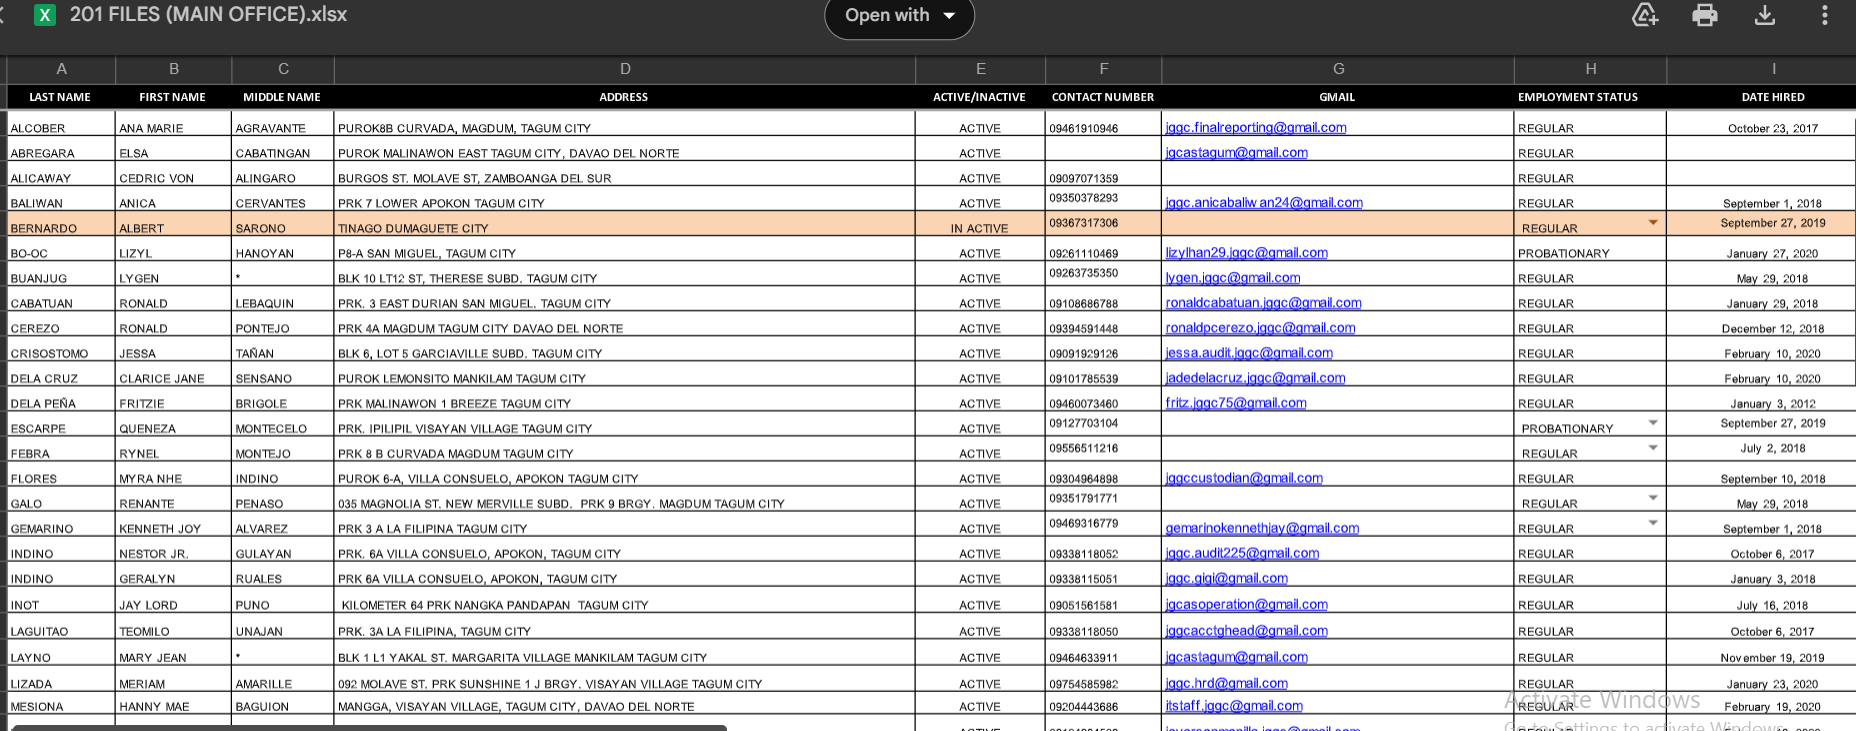Expand employment status dropdown in Escarpe row

(x=1653, y=423)
